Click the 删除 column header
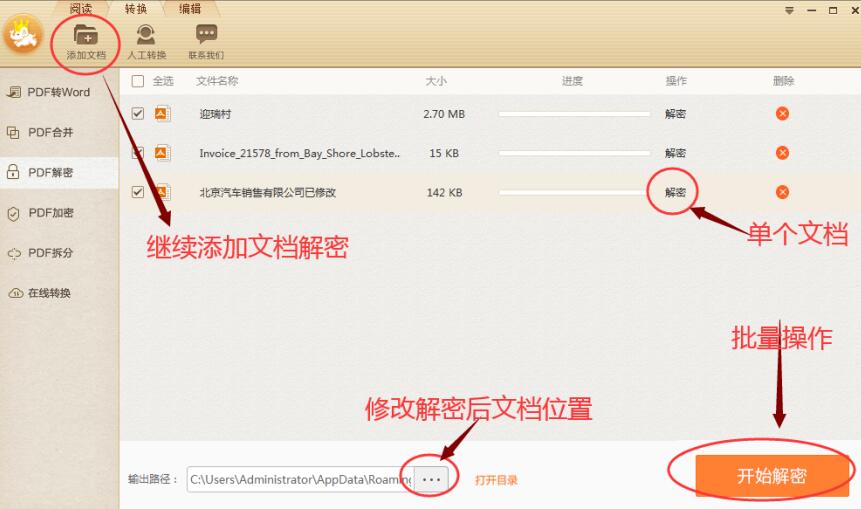 [783, 81]
